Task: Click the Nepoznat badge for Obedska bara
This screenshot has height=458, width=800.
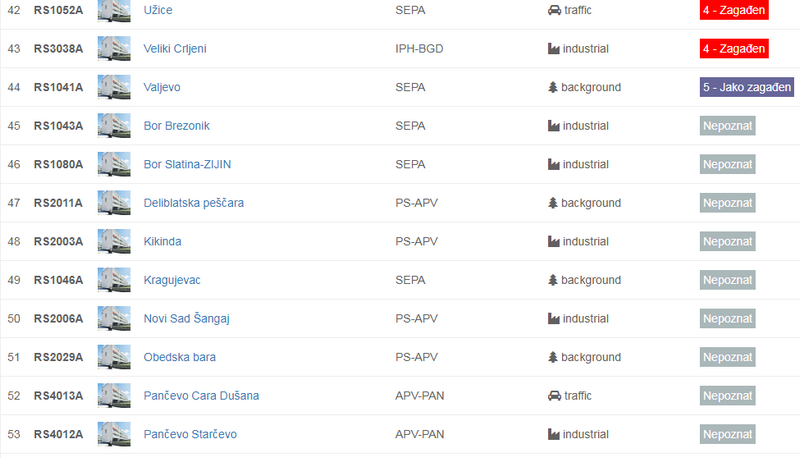Action: (728, 357)
